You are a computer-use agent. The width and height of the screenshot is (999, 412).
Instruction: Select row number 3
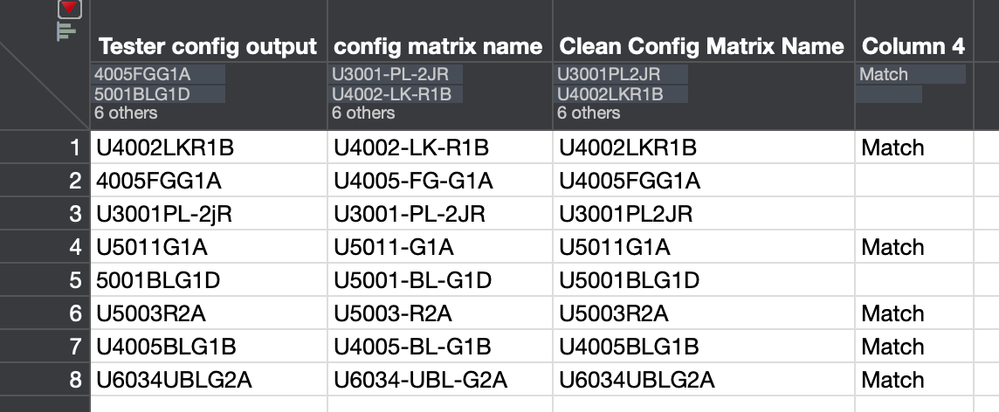pyautogui.click(x=73, y=214)
